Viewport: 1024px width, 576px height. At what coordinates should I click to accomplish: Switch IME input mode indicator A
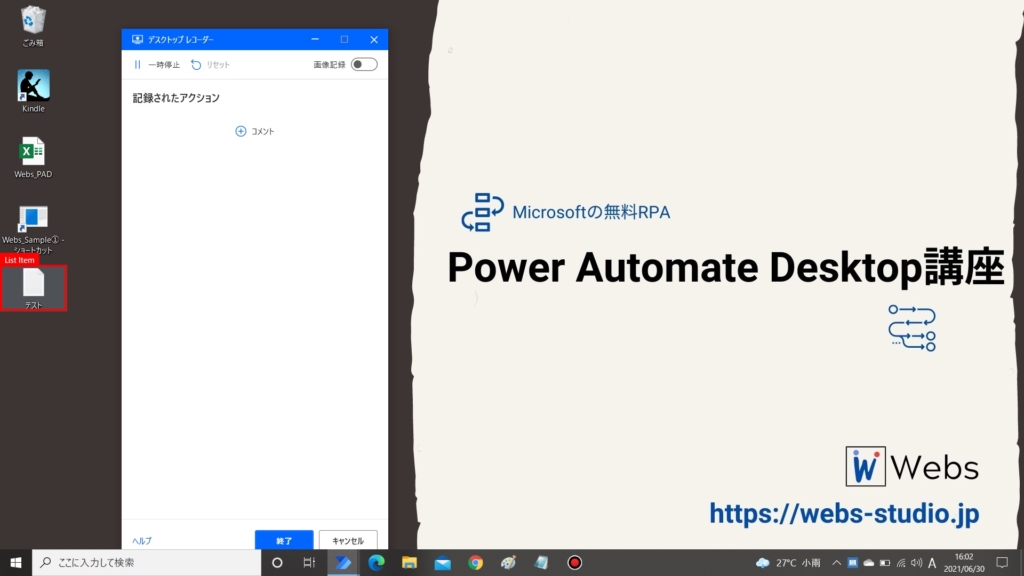click(933, 562)
